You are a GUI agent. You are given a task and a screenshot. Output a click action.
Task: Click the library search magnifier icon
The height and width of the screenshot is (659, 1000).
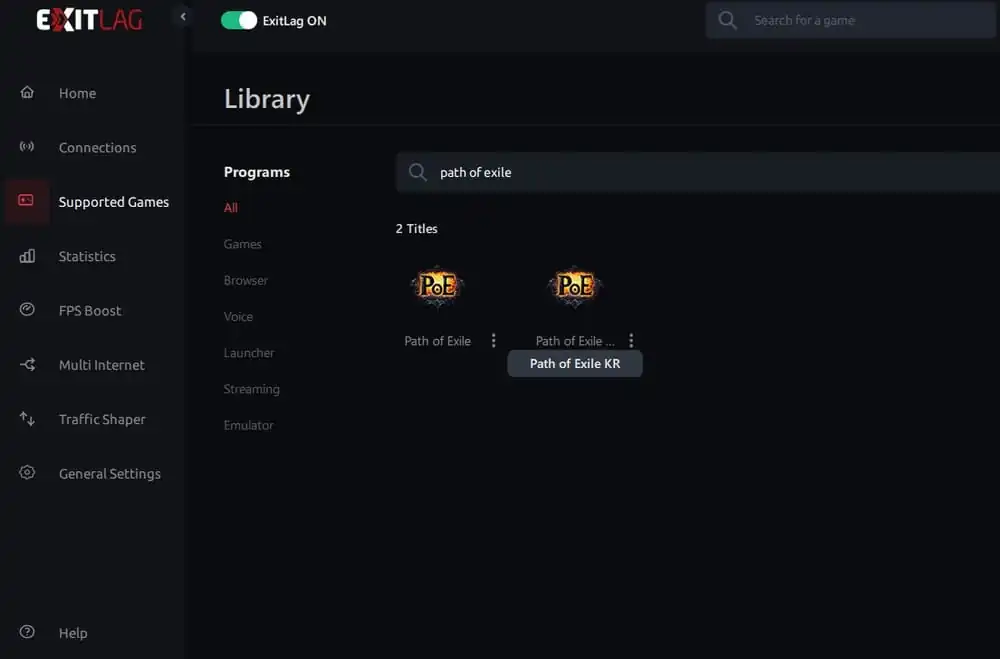pos(418,172)
